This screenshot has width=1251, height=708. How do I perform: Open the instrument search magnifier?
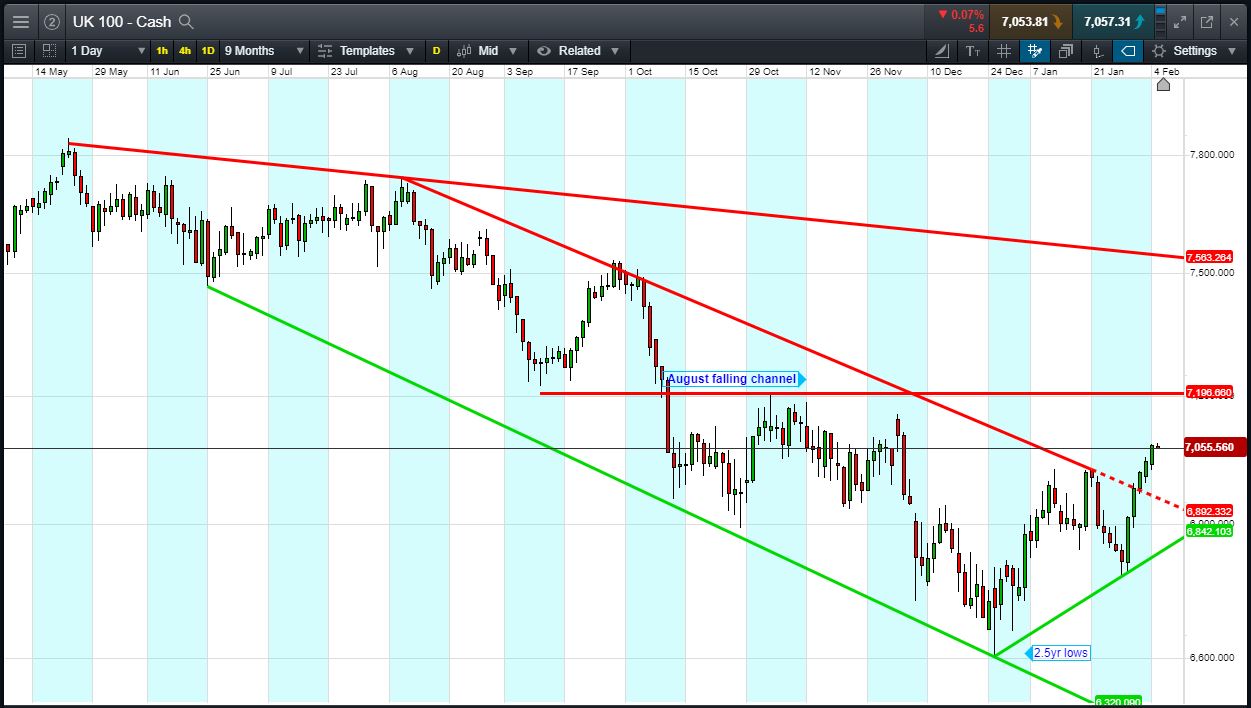pos(185,21)
